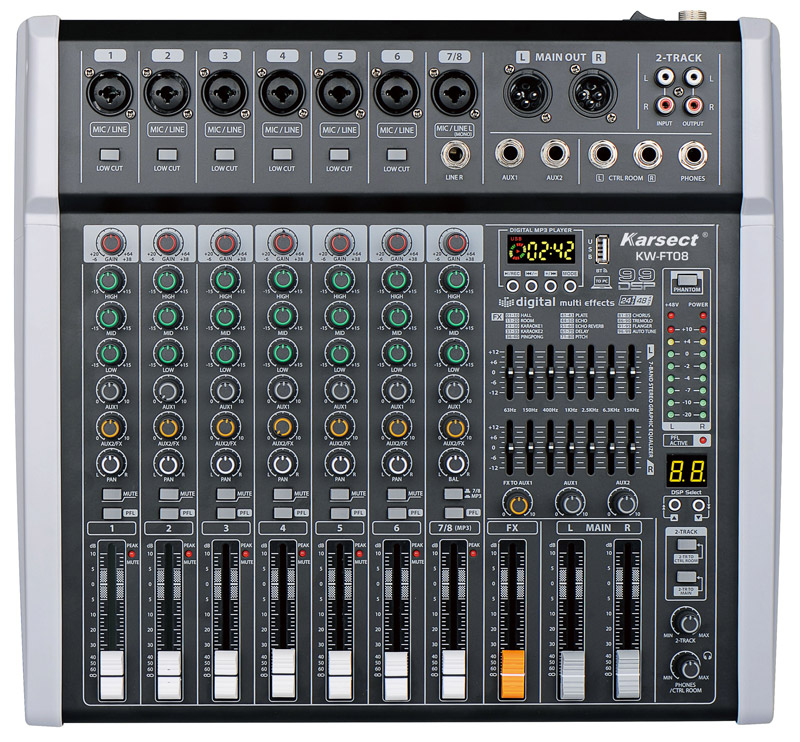The image size is (800, 742).
Task: Click the channel 7/8 MIC/LINE L combo jack
Action: click(454, 93)
